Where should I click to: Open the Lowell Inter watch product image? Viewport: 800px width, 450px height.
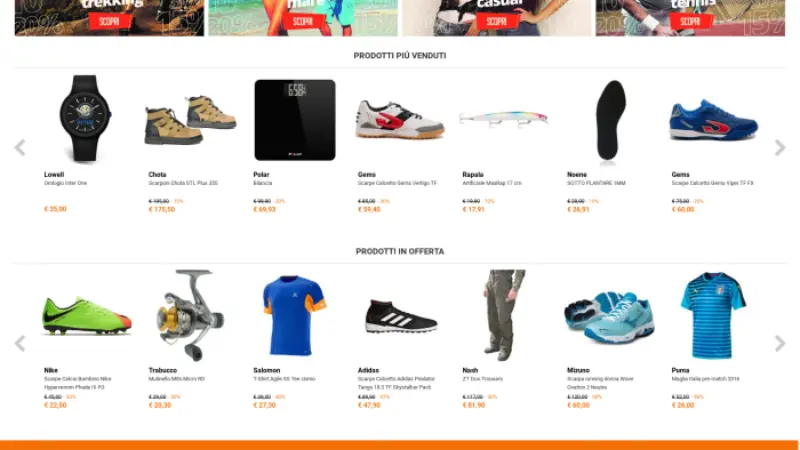pyautogui.click(x=85, y=119)
